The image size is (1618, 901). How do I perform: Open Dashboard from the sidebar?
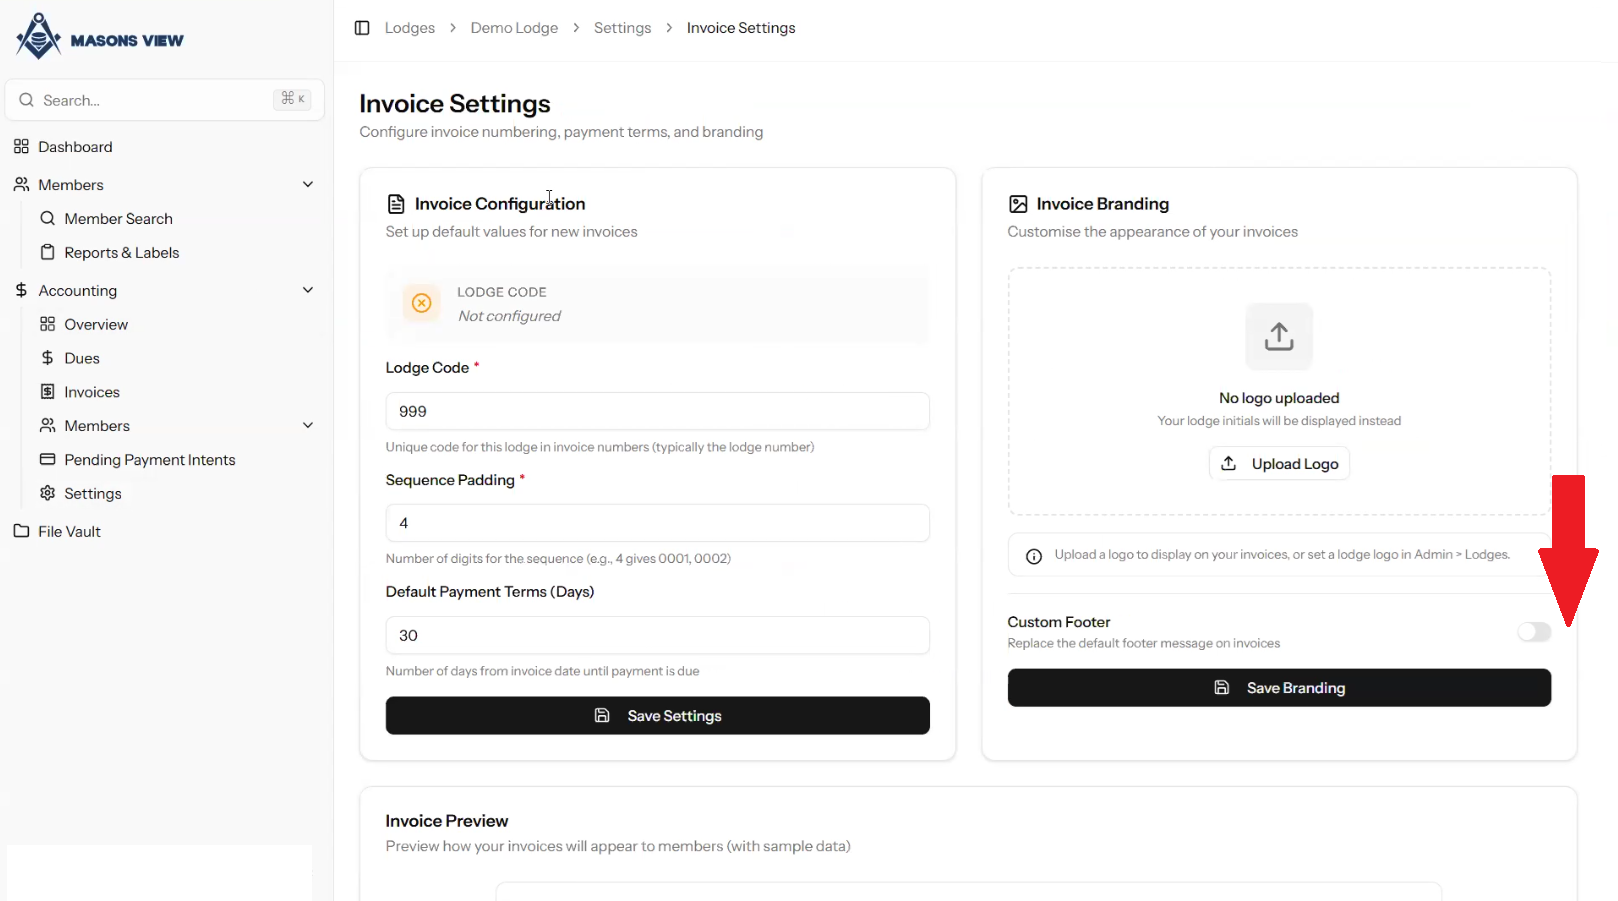(75, 147)
